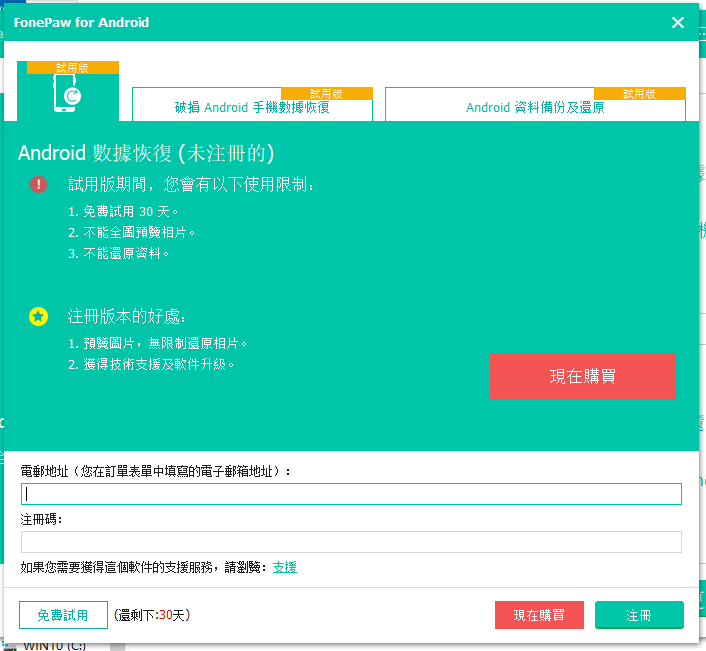Click the text 不能全圖預覽相片

(131, 232)
